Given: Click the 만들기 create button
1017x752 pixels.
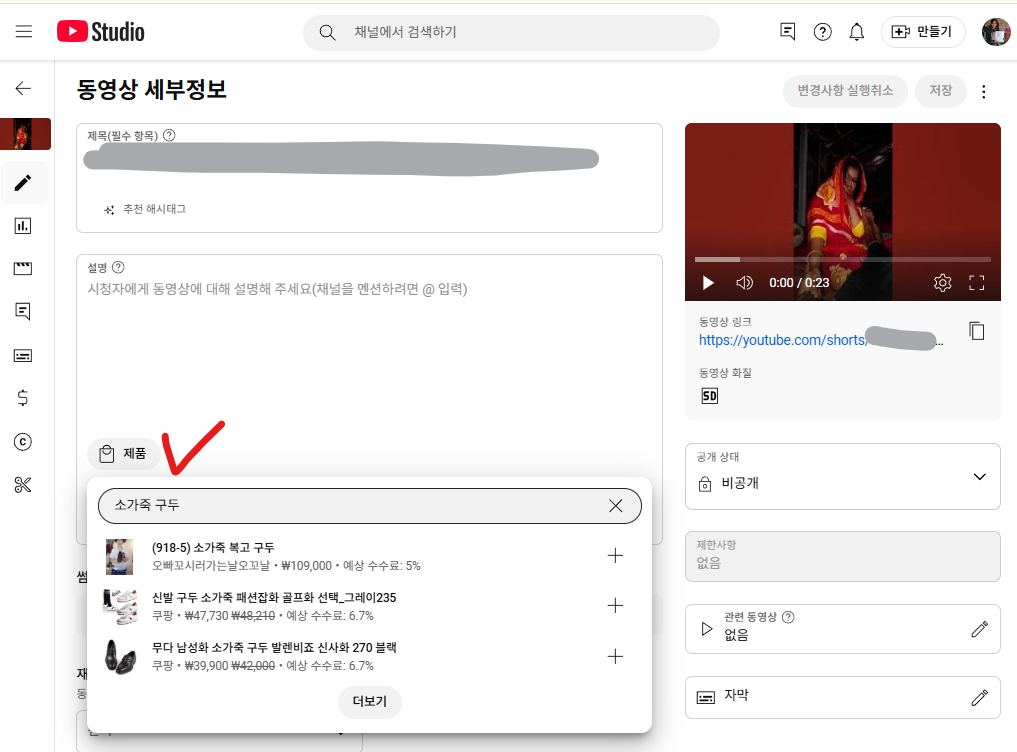Looking at the screenshot, I should tap(922, 32).
